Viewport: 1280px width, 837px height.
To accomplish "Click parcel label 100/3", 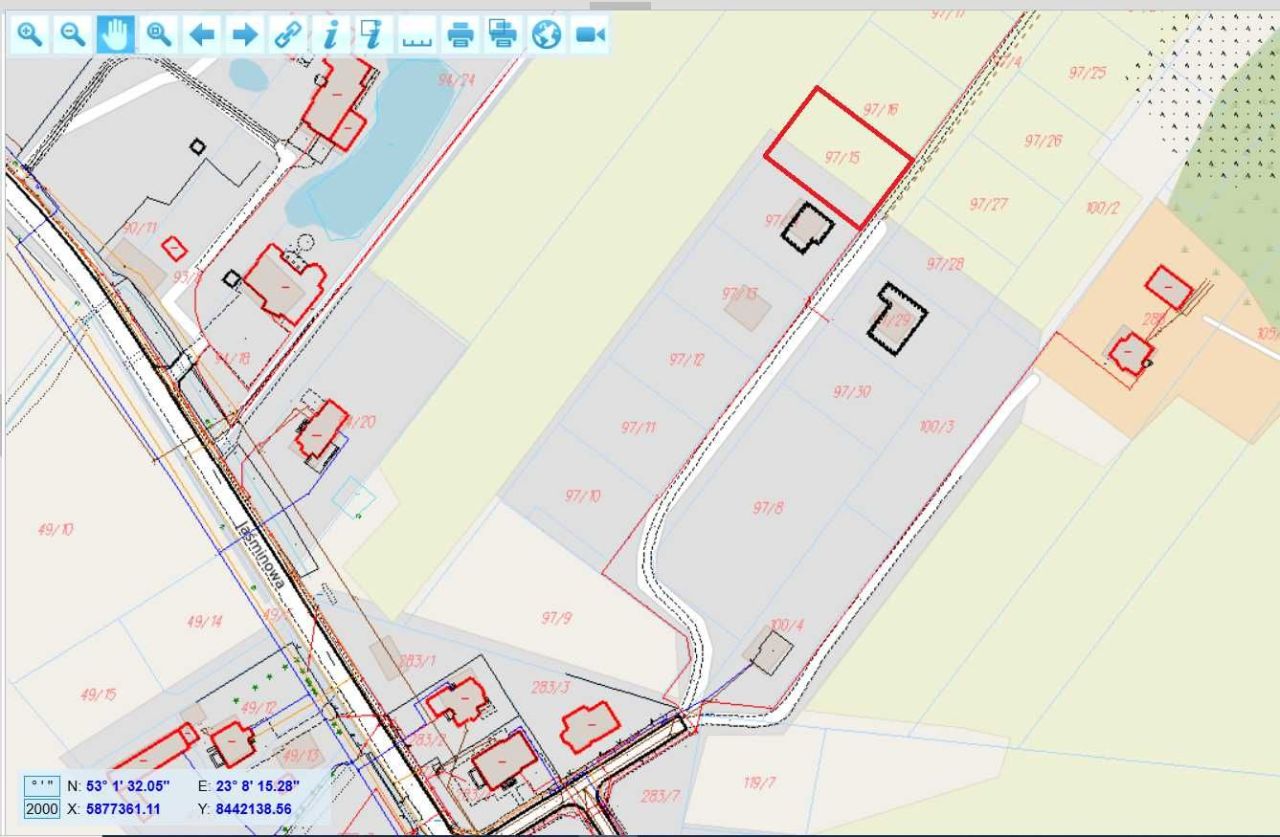I will pos(937,427).
